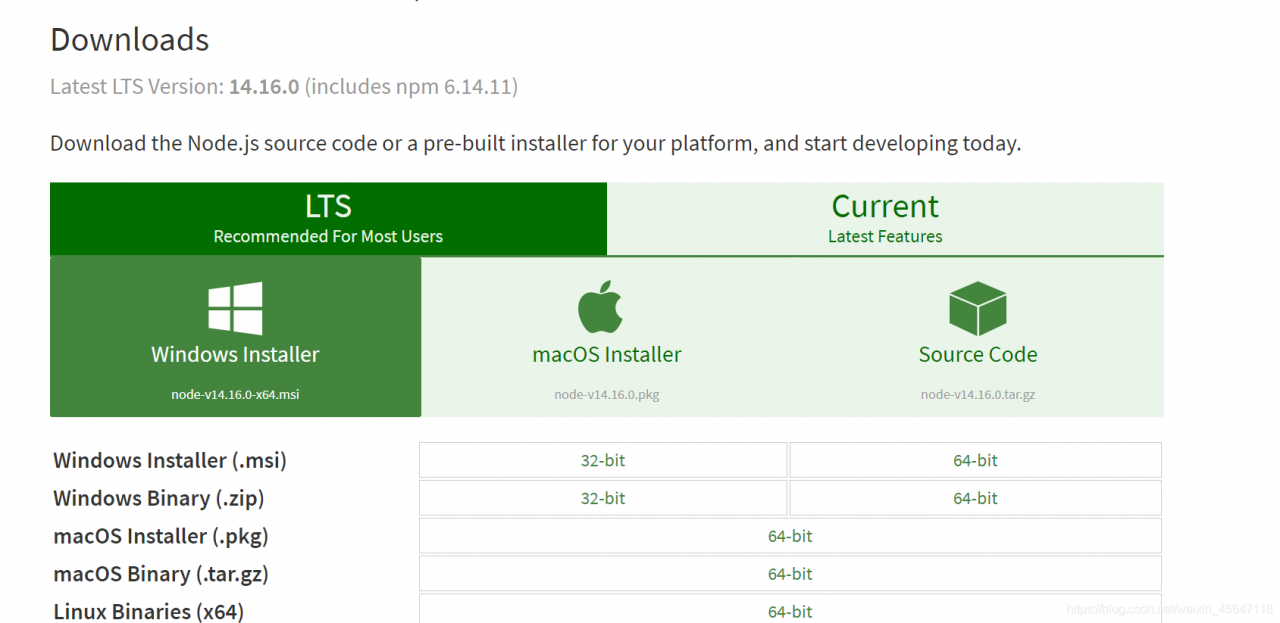Click the Windows logo icon
Image resolution: width=1280 pixels, height=623 pixels.
click(x=236, y=308)
